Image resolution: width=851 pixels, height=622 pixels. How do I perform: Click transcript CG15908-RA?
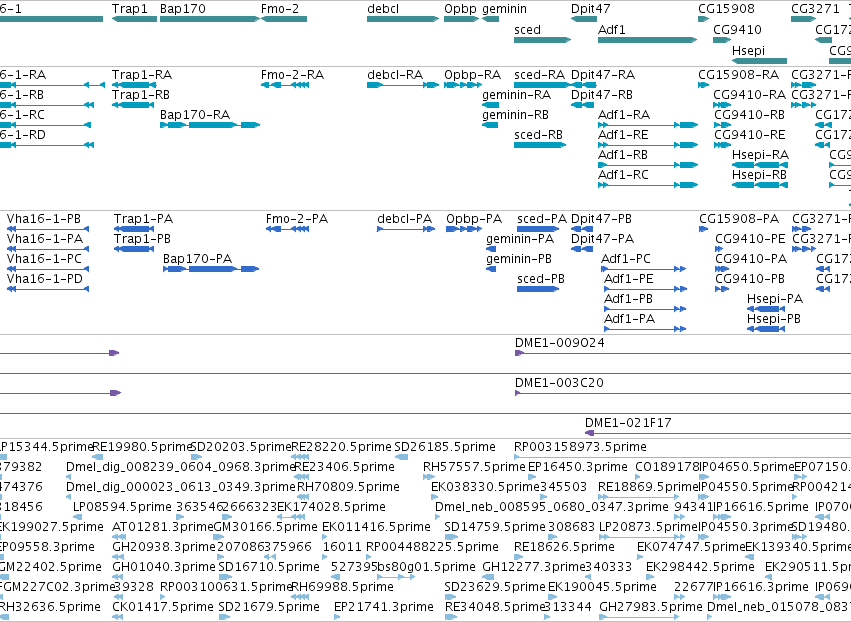point(739,75)
